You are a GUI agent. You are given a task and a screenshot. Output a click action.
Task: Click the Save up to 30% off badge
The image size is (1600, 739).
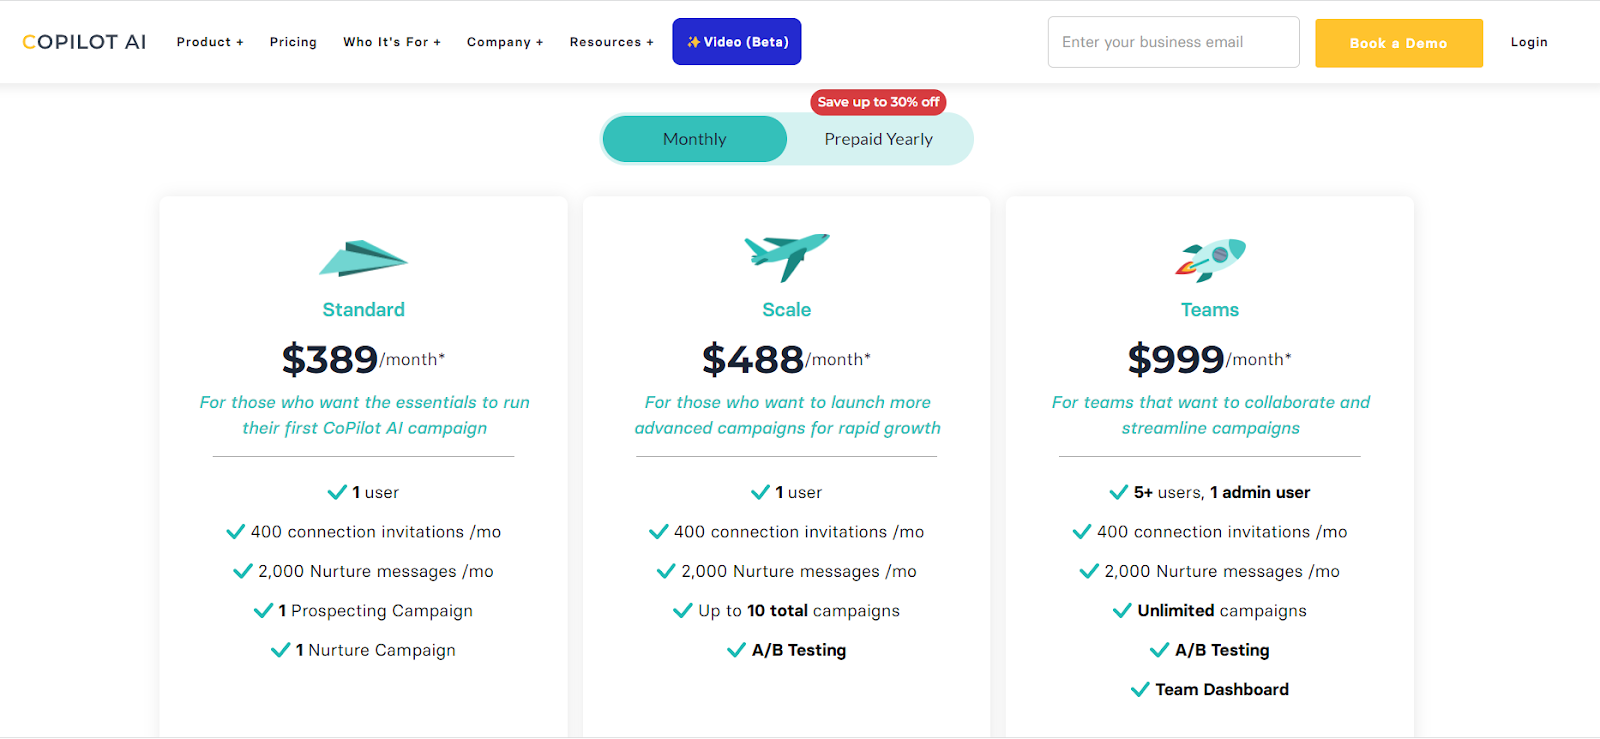click(x=878, y=102)
